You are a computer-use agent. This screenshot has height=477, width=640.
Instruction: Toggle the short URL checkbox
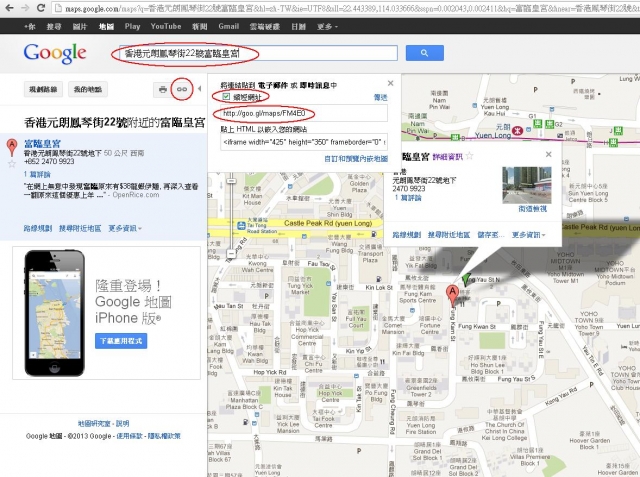(x=225, y=97)
